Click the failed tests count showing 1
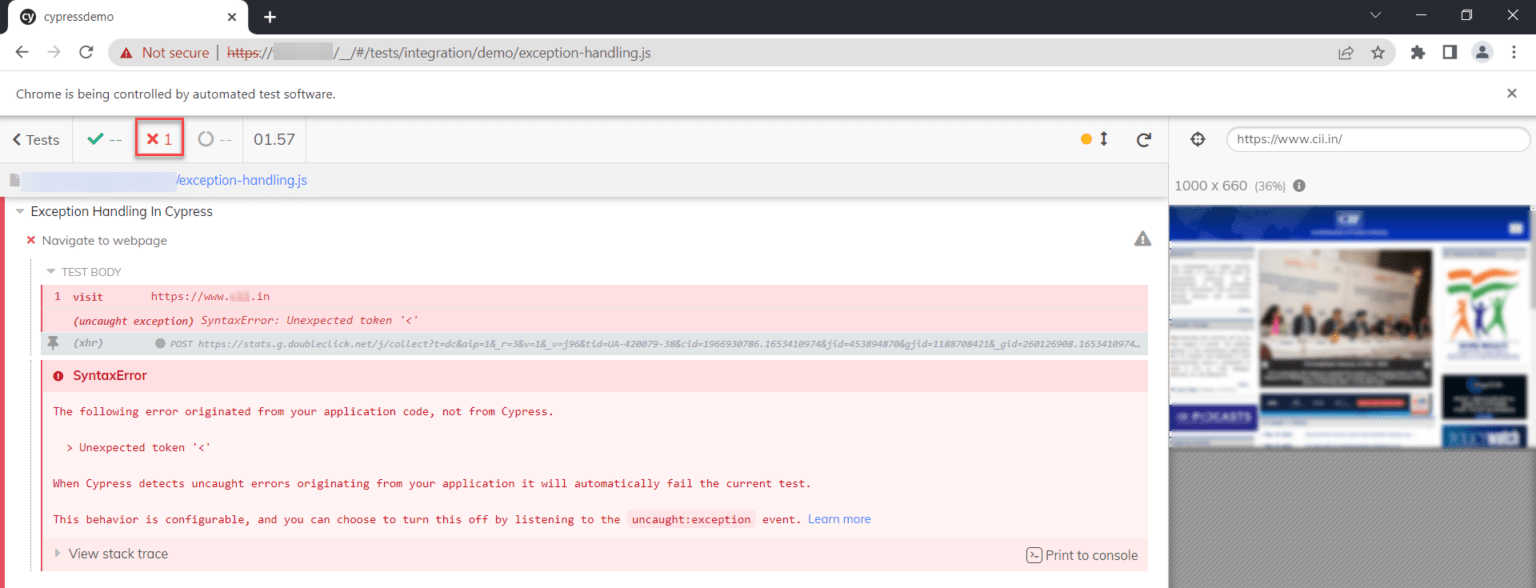 pyautogui.click(x=159, y=139)
